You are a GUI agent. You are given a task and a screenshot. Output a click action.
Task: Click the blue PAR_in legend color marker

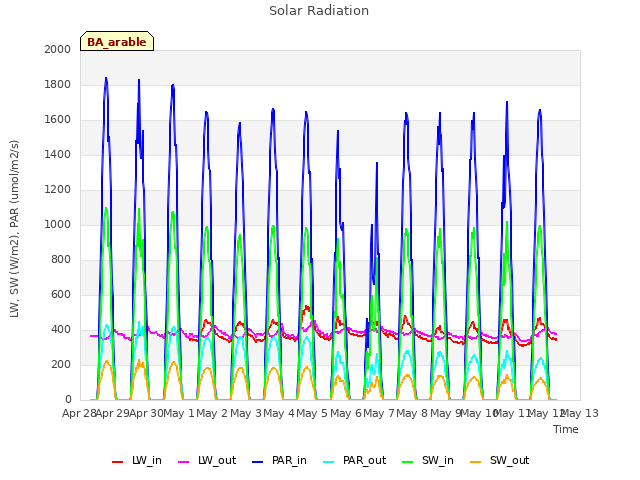pyautogui.click(x=258, y=462)
